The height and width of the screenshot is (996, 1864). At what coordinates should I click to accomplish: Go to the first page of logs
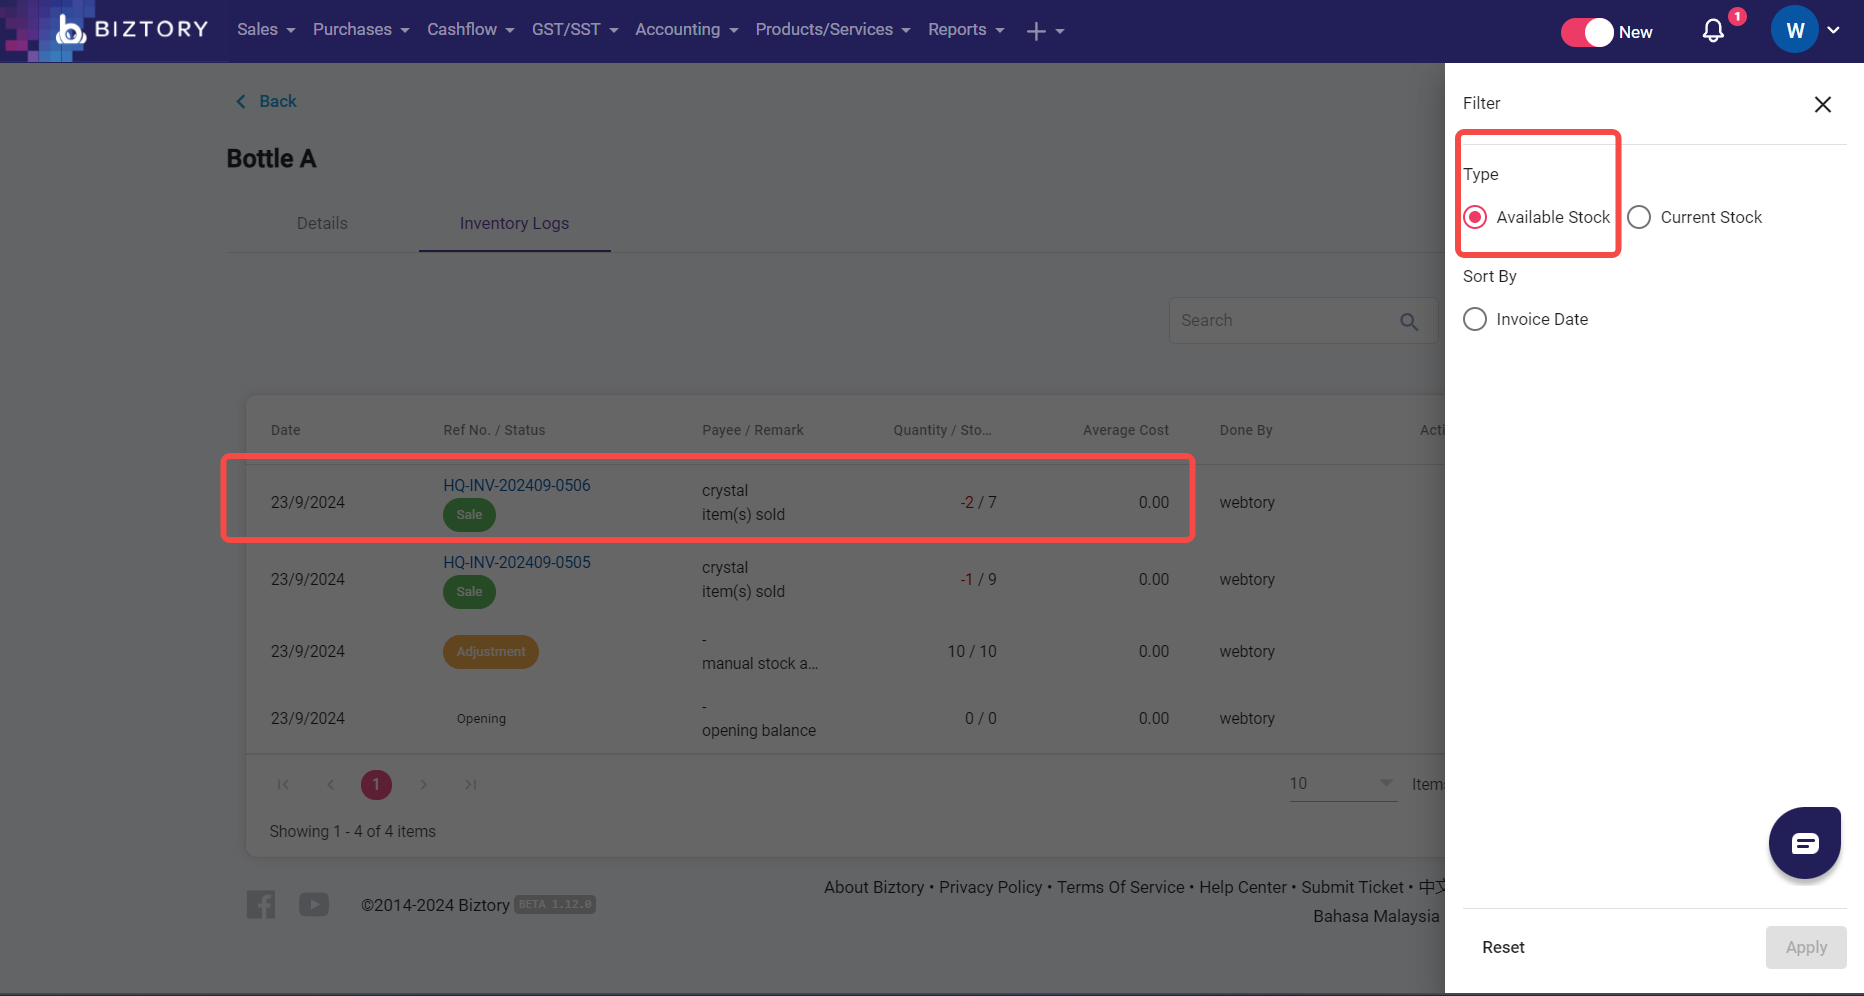(x=283, y=785)
